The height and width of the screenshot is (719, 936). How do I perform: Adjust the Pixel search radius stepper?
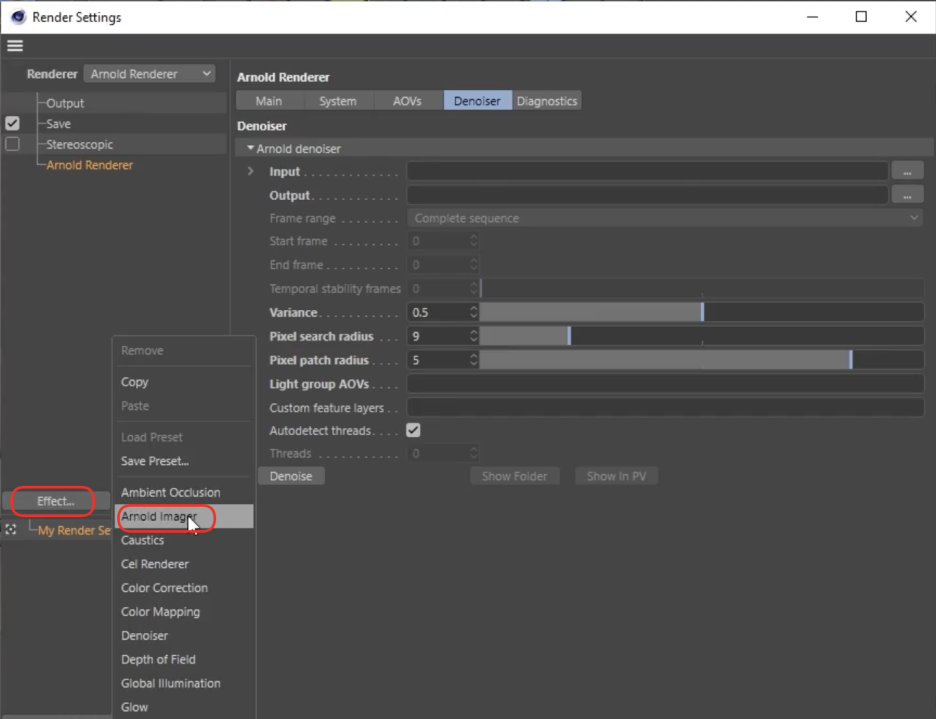click(473, 336)
